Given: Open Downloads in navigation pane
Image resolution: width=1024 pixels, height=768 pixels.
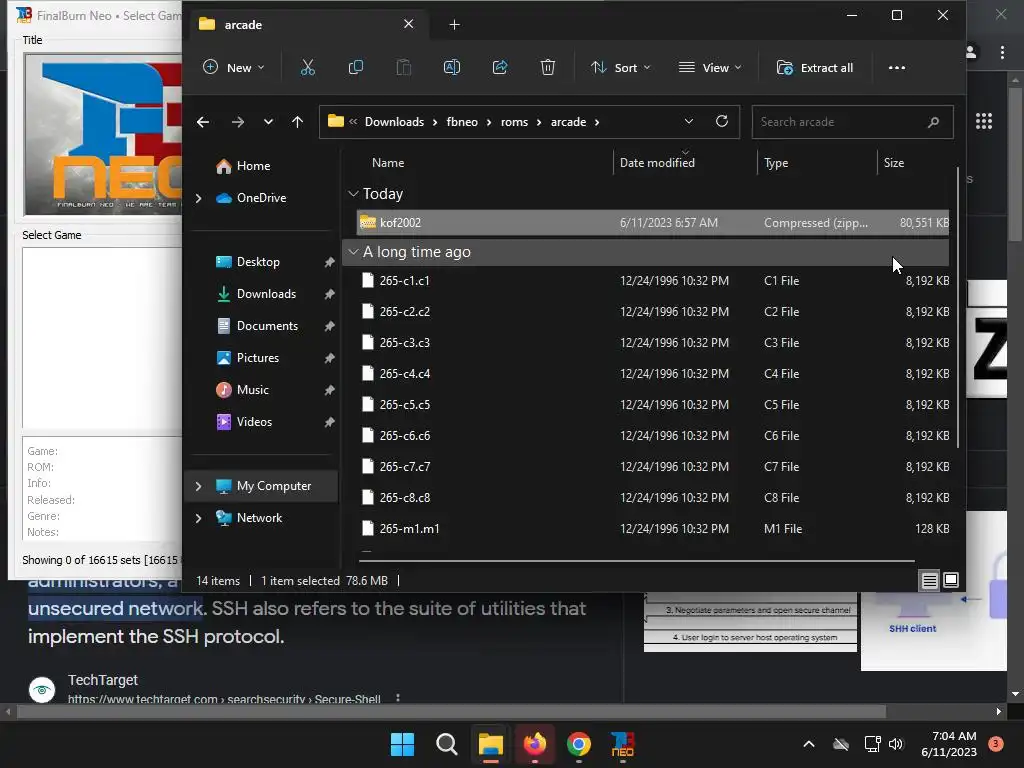Looking at the screenshot, I should point(266,294).
